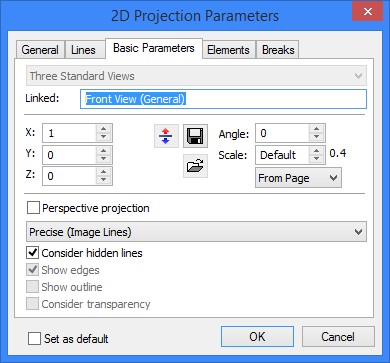The image size is (390, 363).
Task: Increase the Z value with up arrow
Action: [x=104, y=172]
